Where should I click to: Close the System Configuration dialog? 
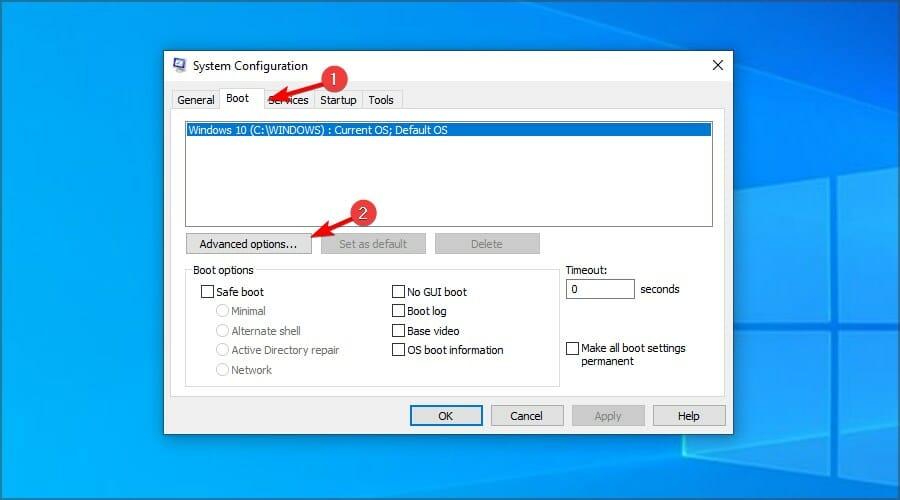click(717, 65)
